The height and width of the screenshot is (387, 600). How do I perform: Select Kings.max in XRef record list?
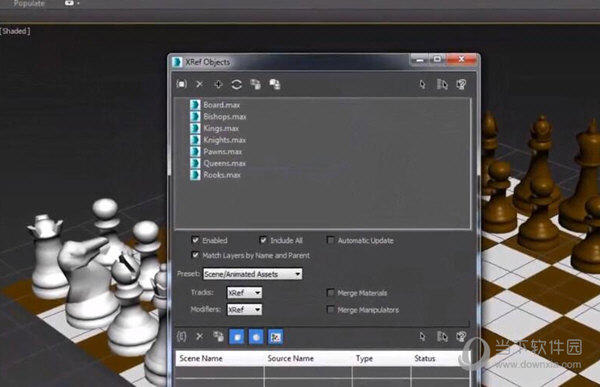click(221, 128)
